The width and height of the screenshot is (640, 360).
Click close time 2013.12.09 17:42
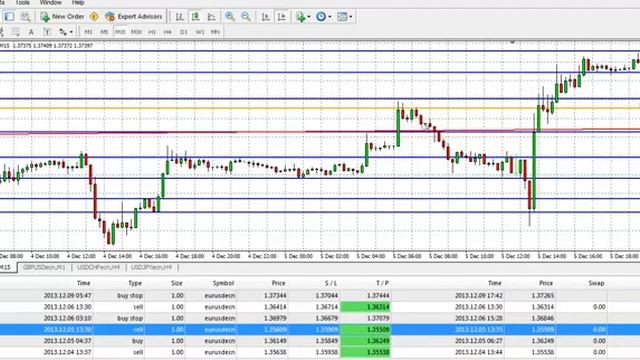pos(478,295)
